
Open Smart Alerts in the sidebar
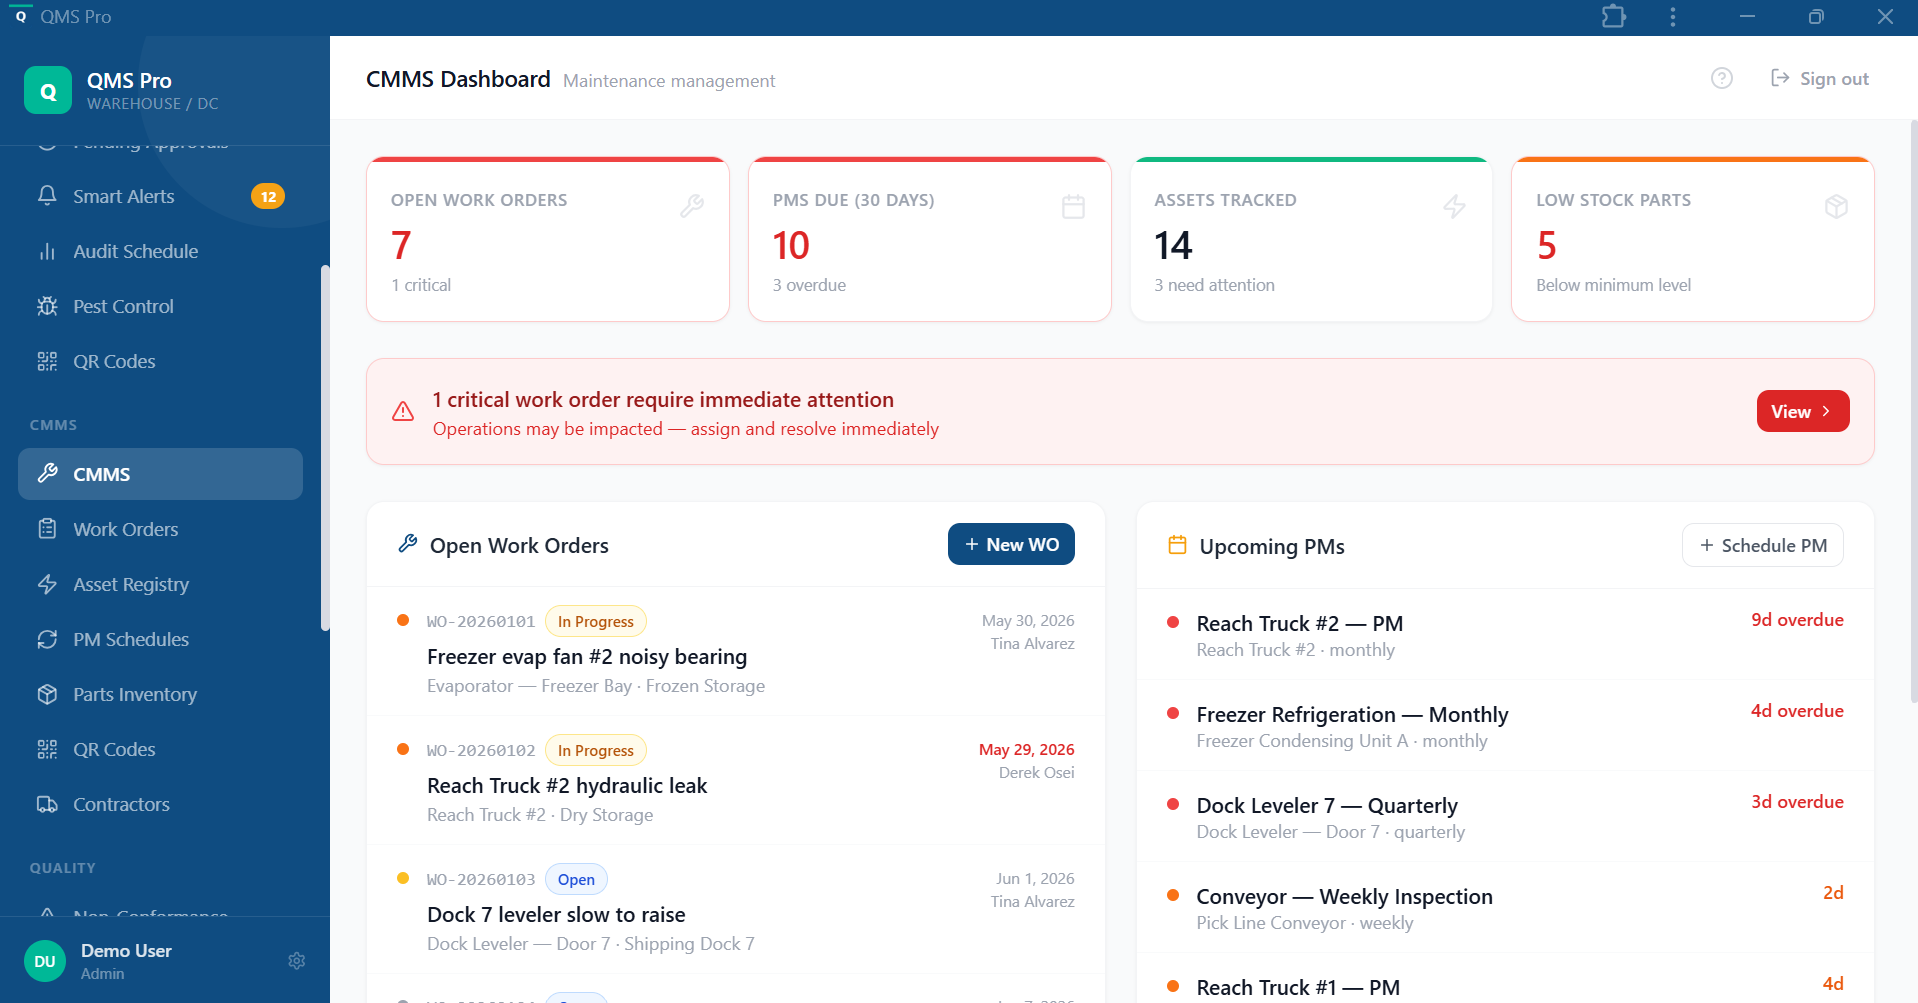[160, 197]
